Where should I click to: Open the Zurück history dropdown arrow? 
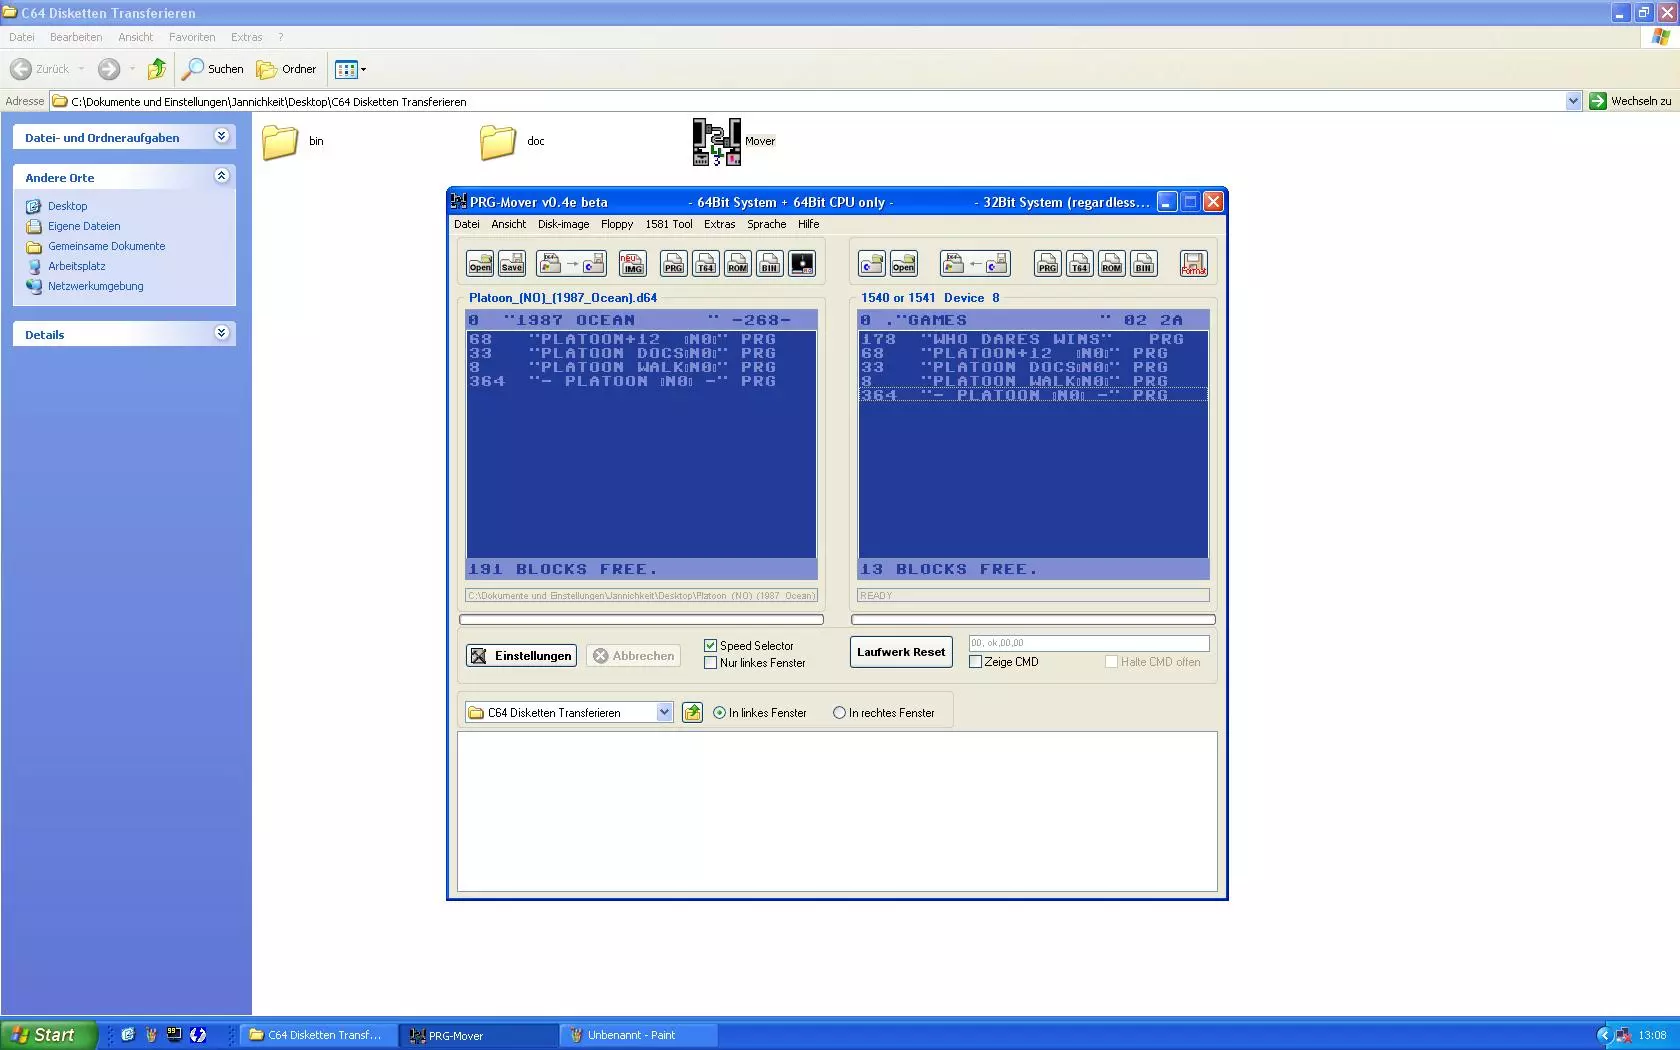81,69
